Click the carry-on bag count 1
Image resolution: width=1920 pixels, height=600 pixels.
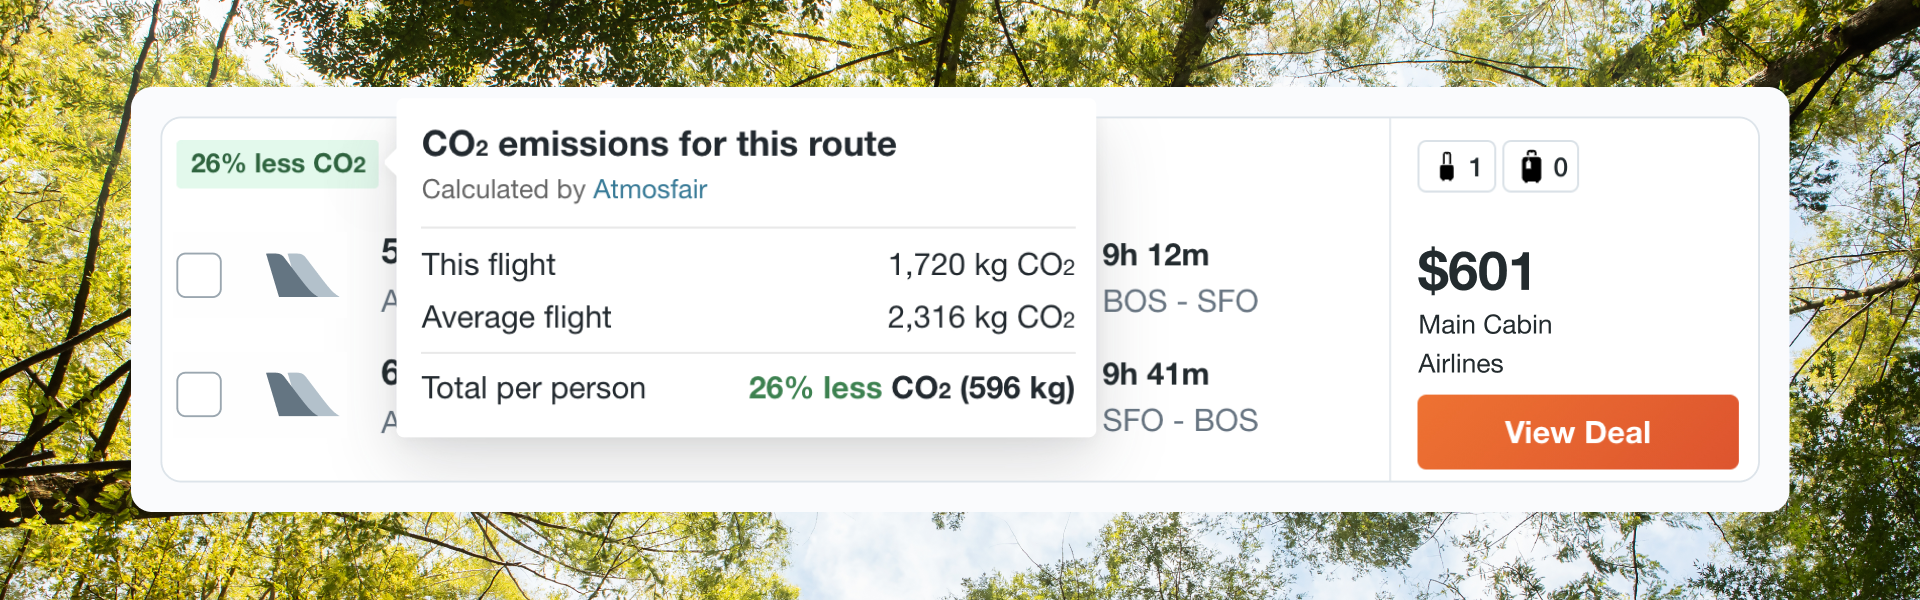[1474, 168]
